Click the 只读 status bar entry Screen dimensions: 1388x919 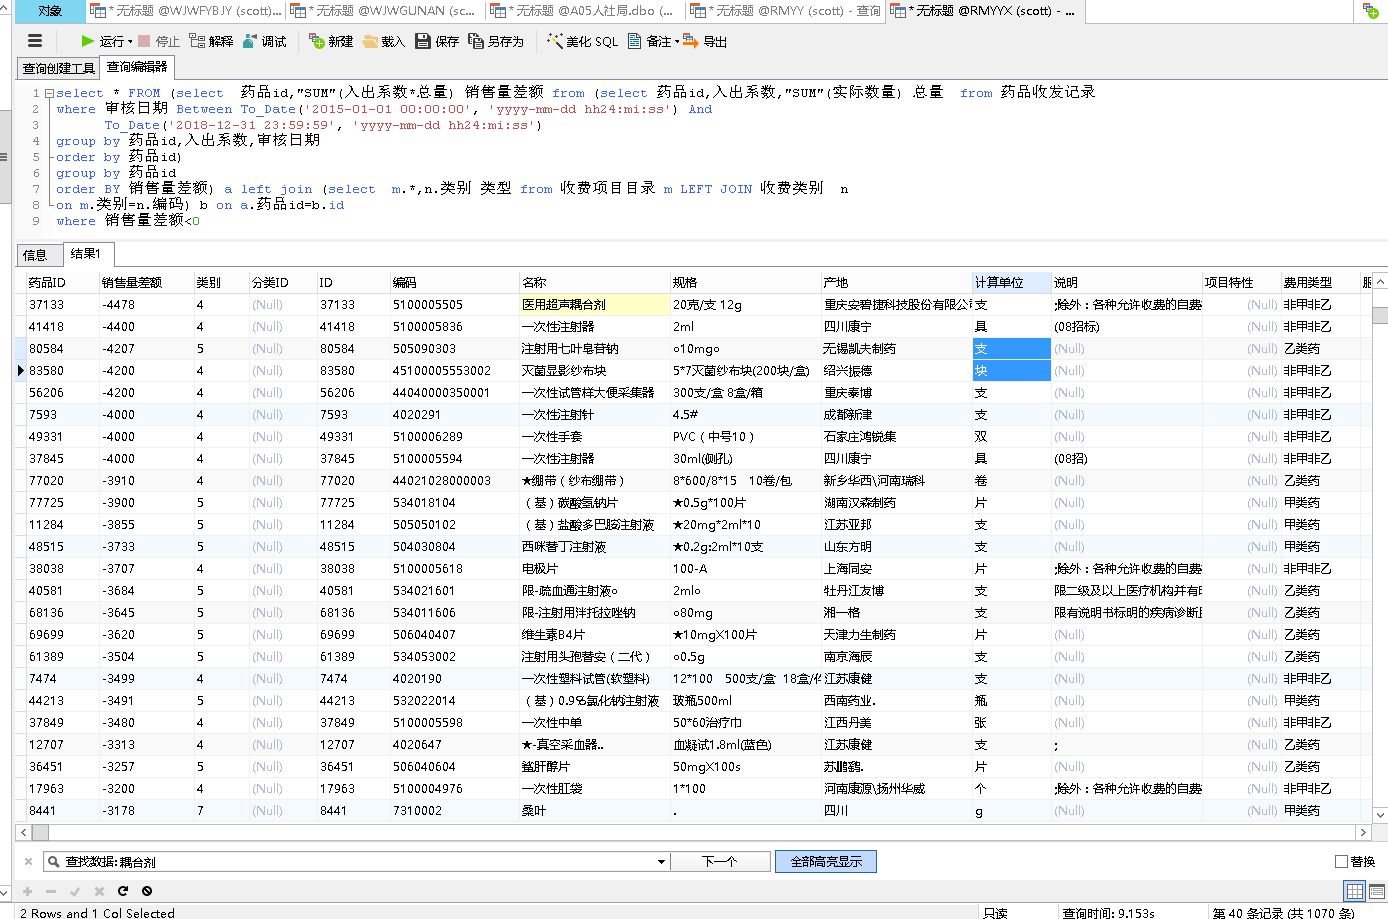(995, 912)
